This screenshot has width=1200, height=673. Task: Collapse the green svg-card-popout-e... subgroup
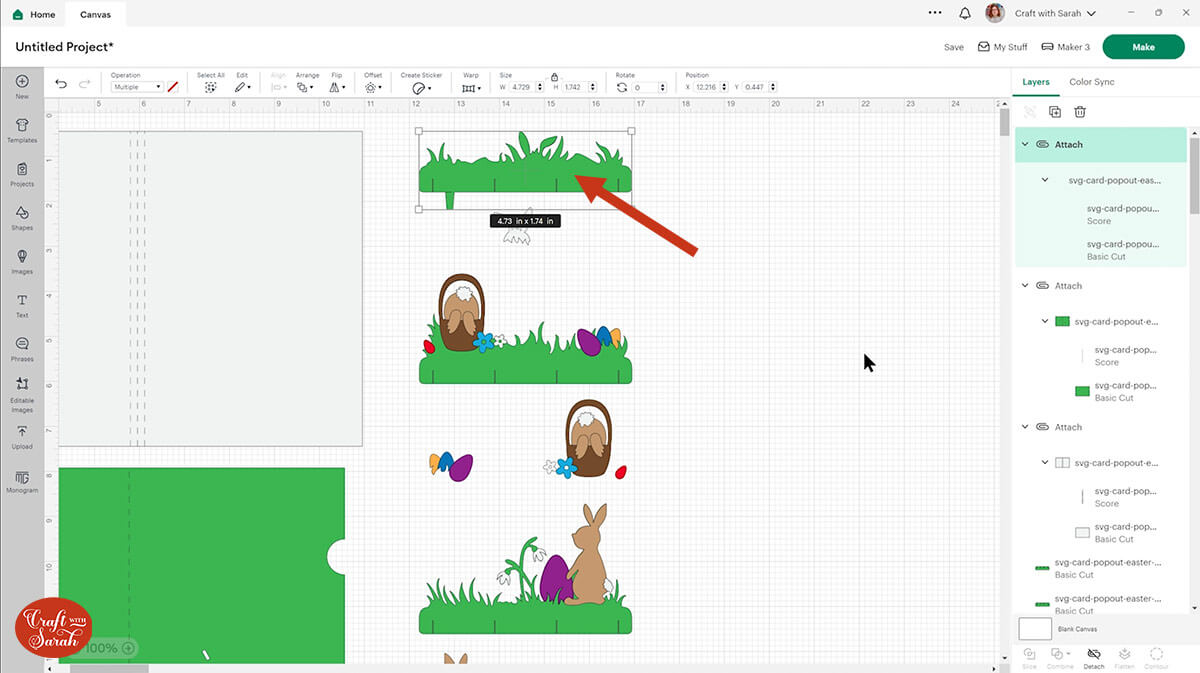pyautogui.click(x=1045, y=321)
